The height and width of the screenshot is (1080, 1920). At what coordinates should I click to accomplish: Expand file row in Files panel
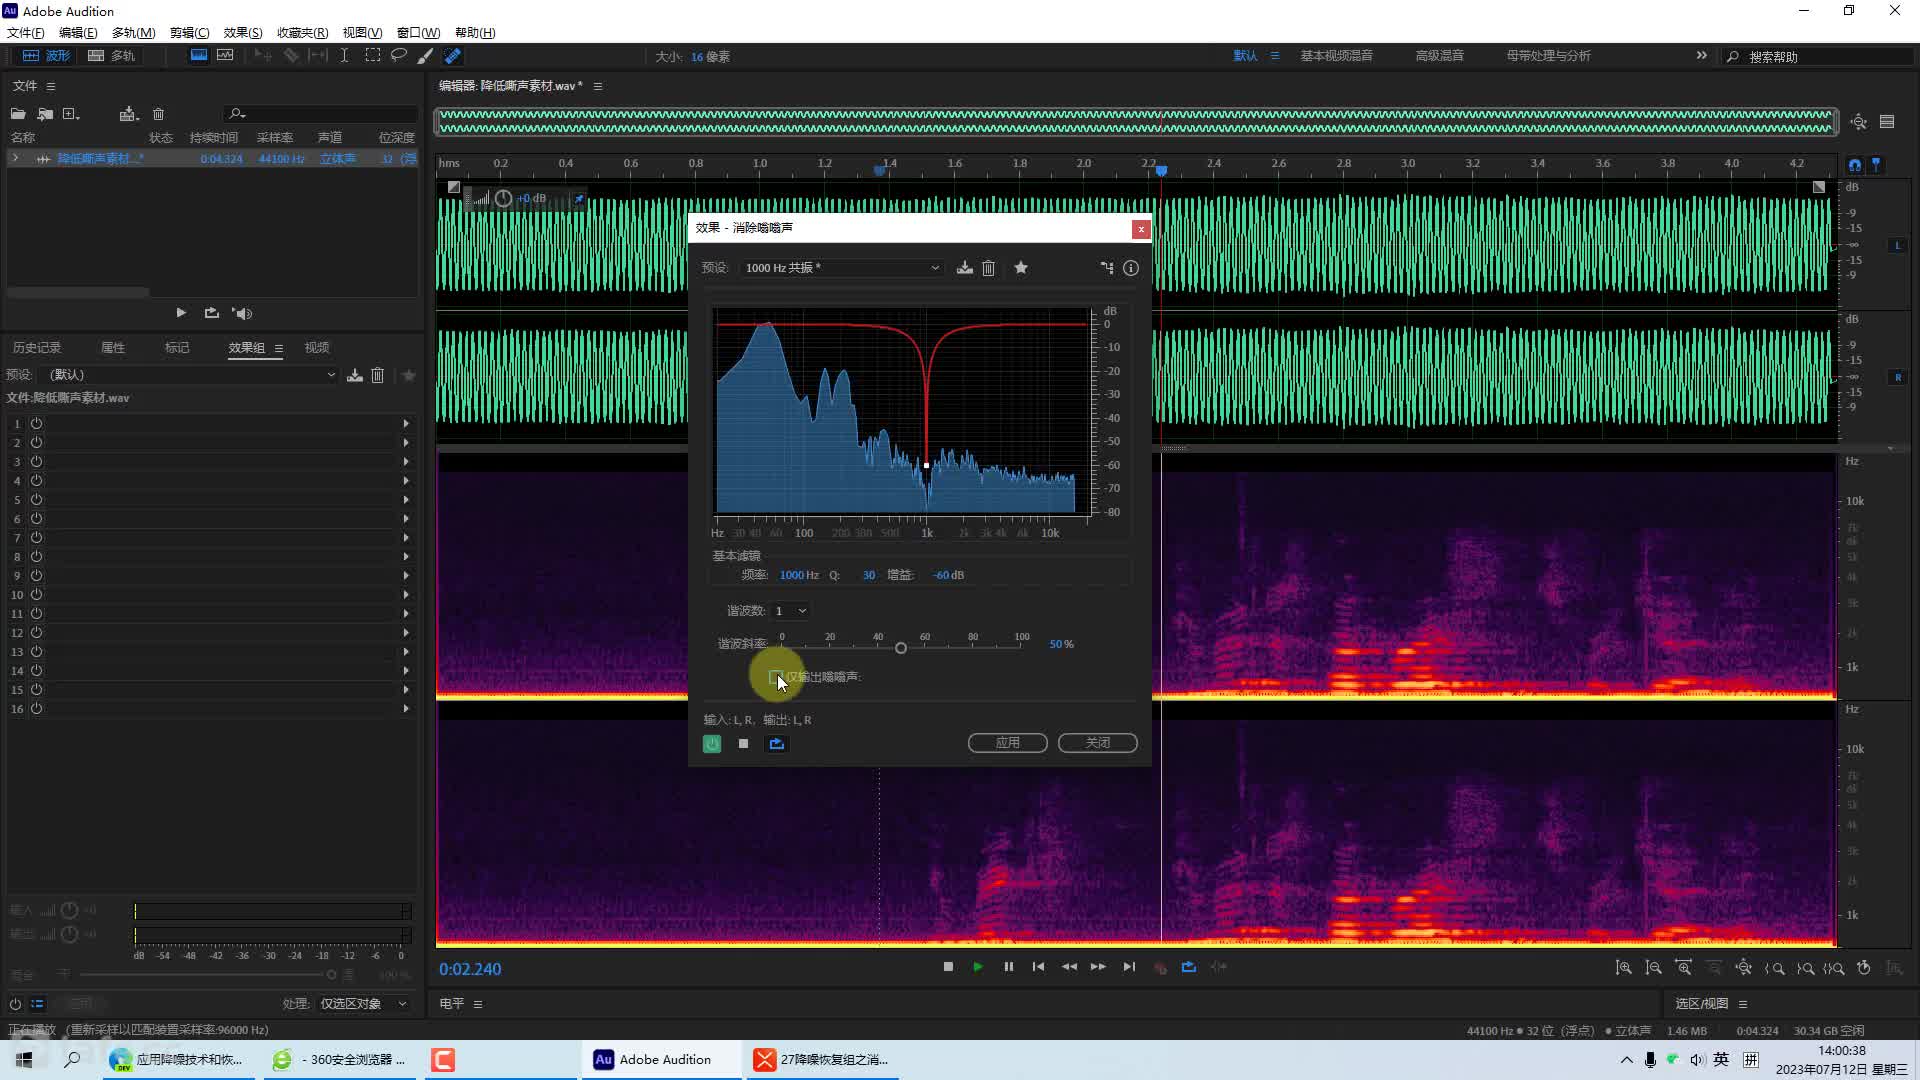[15, 158]
